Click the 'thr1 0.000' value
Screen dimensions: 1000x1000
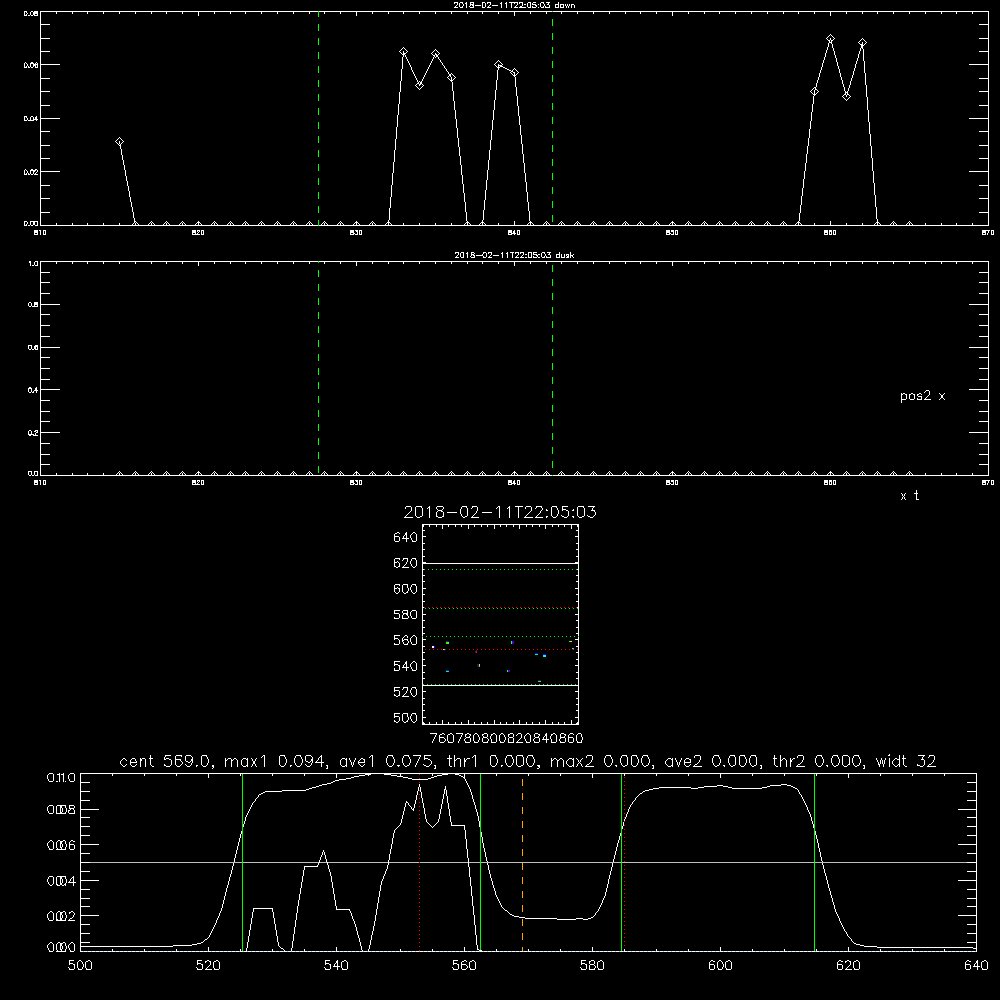coord(490,761)
